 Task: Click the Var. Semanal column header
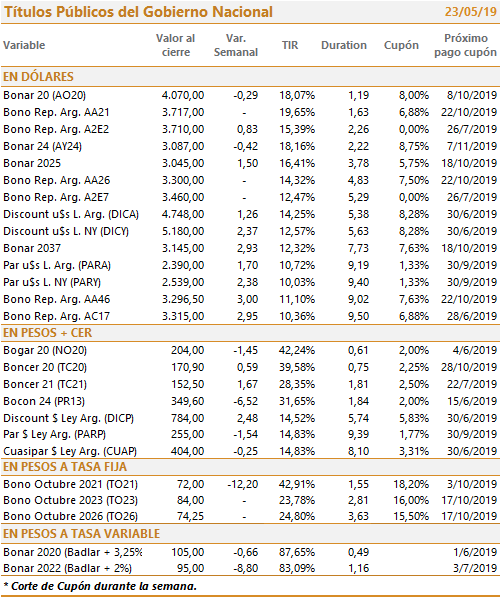point(236,45)
